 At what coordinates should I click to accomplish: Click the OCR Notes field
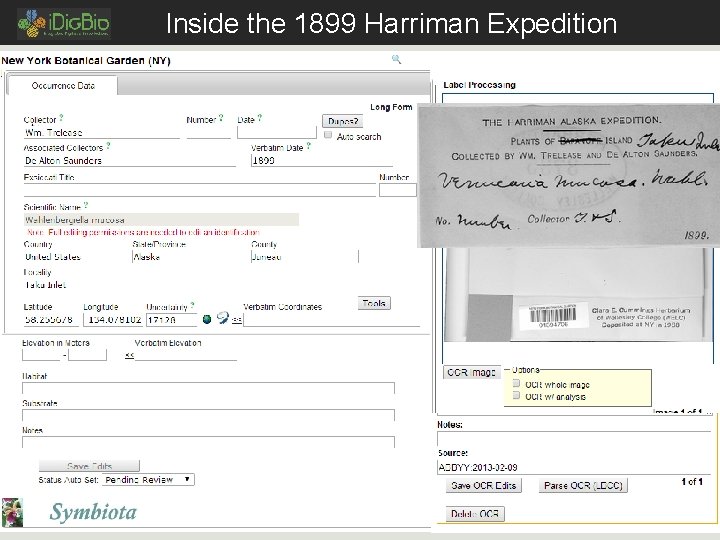click(x=574, y=439)
